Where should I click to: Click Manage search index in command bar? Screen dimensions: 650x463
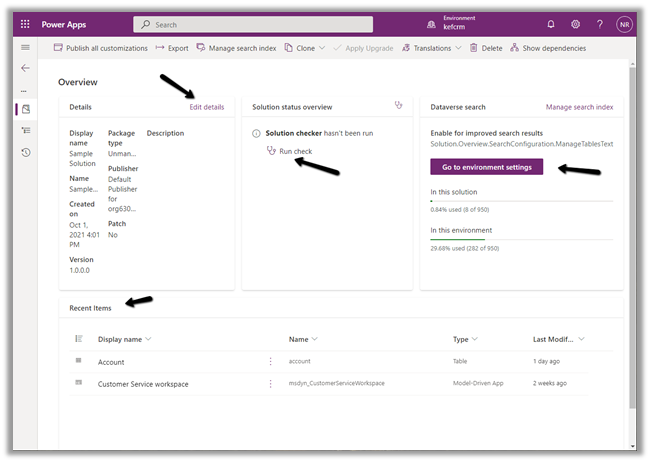[236, 48]
